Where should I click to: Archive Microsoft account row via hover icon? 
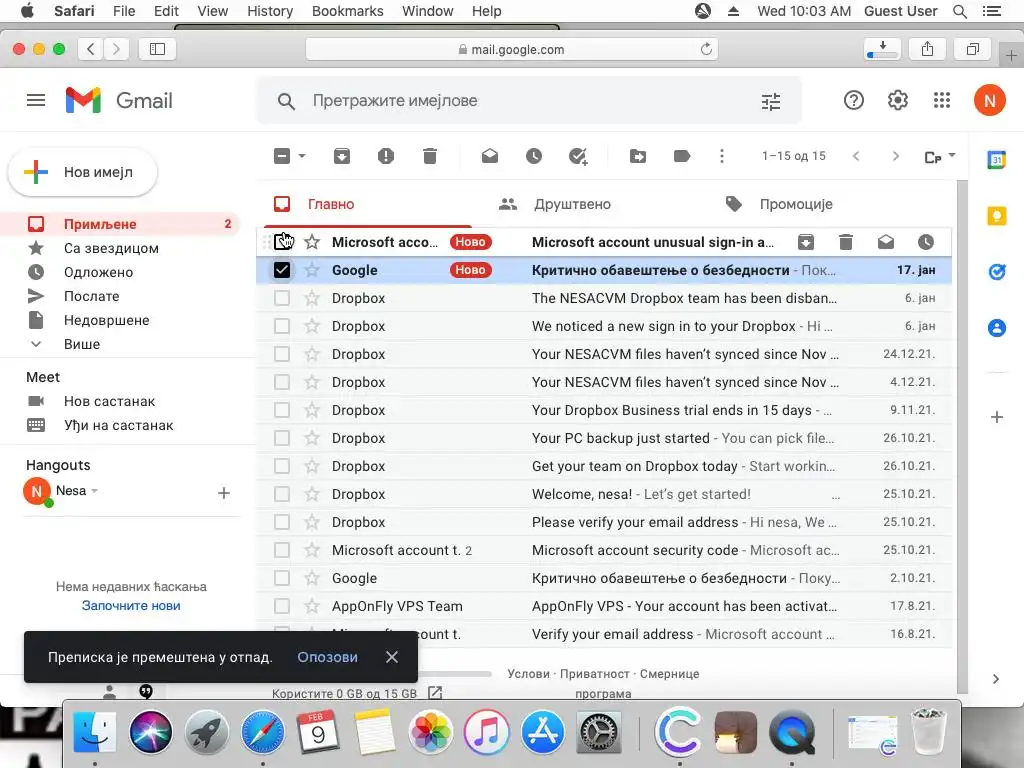(x=806, y=242)
